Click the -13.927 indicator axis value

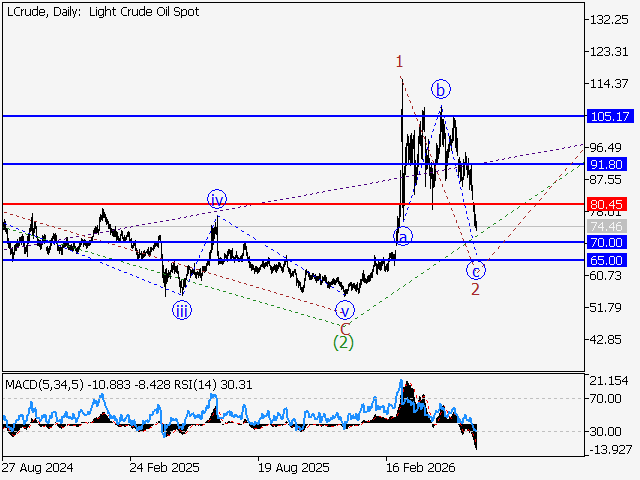pos(610,450)
